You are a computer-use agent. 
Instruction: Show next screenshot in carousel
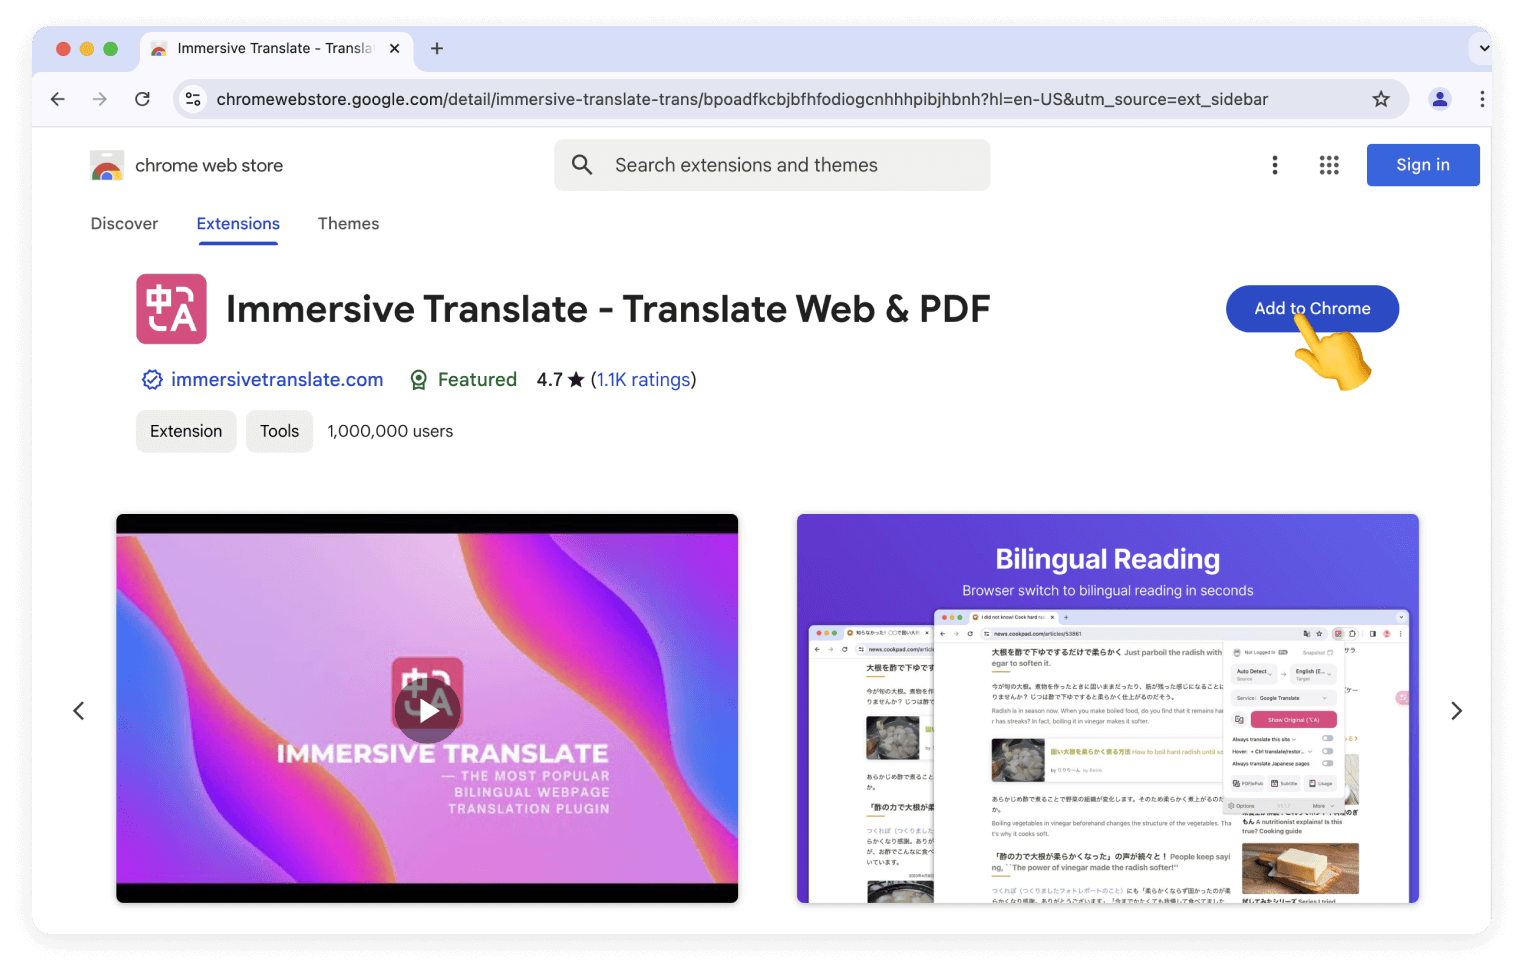(1456, 710)
